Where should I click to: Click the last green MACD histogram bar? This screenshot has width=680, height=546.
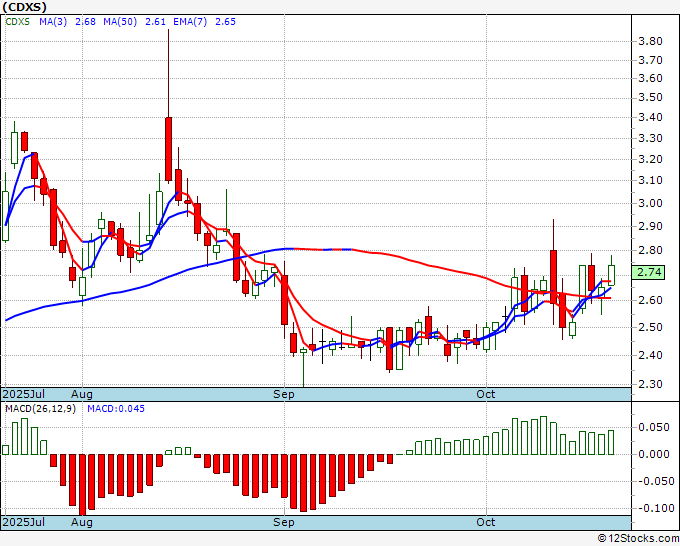[611, 442]
